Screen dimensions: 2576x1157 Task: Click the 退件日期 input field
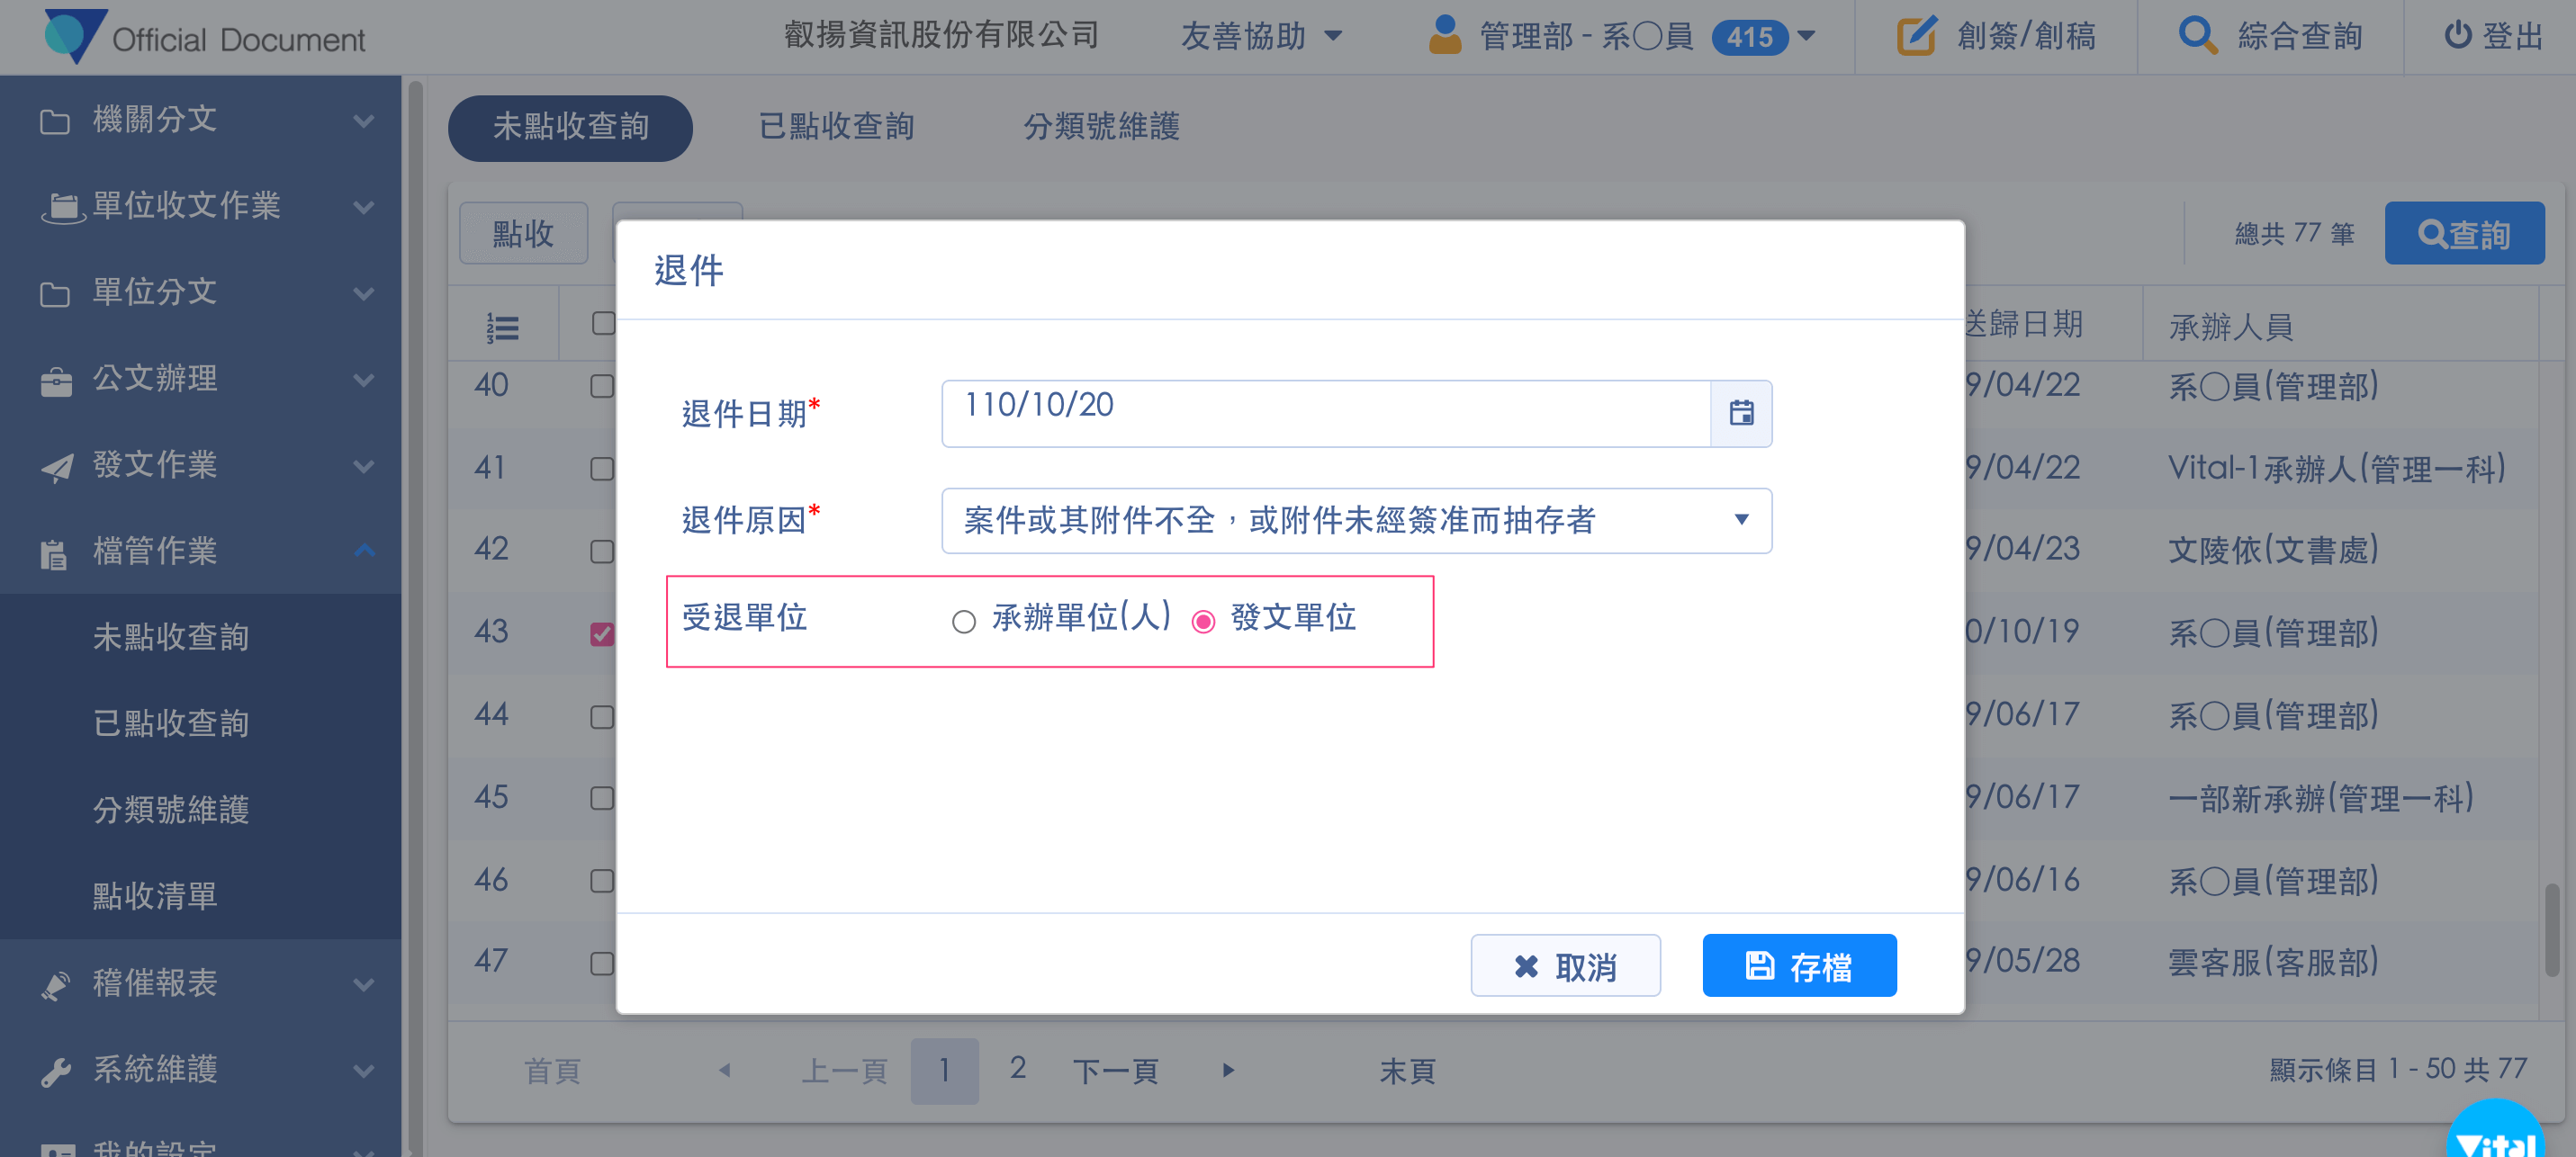(1324, 413)
